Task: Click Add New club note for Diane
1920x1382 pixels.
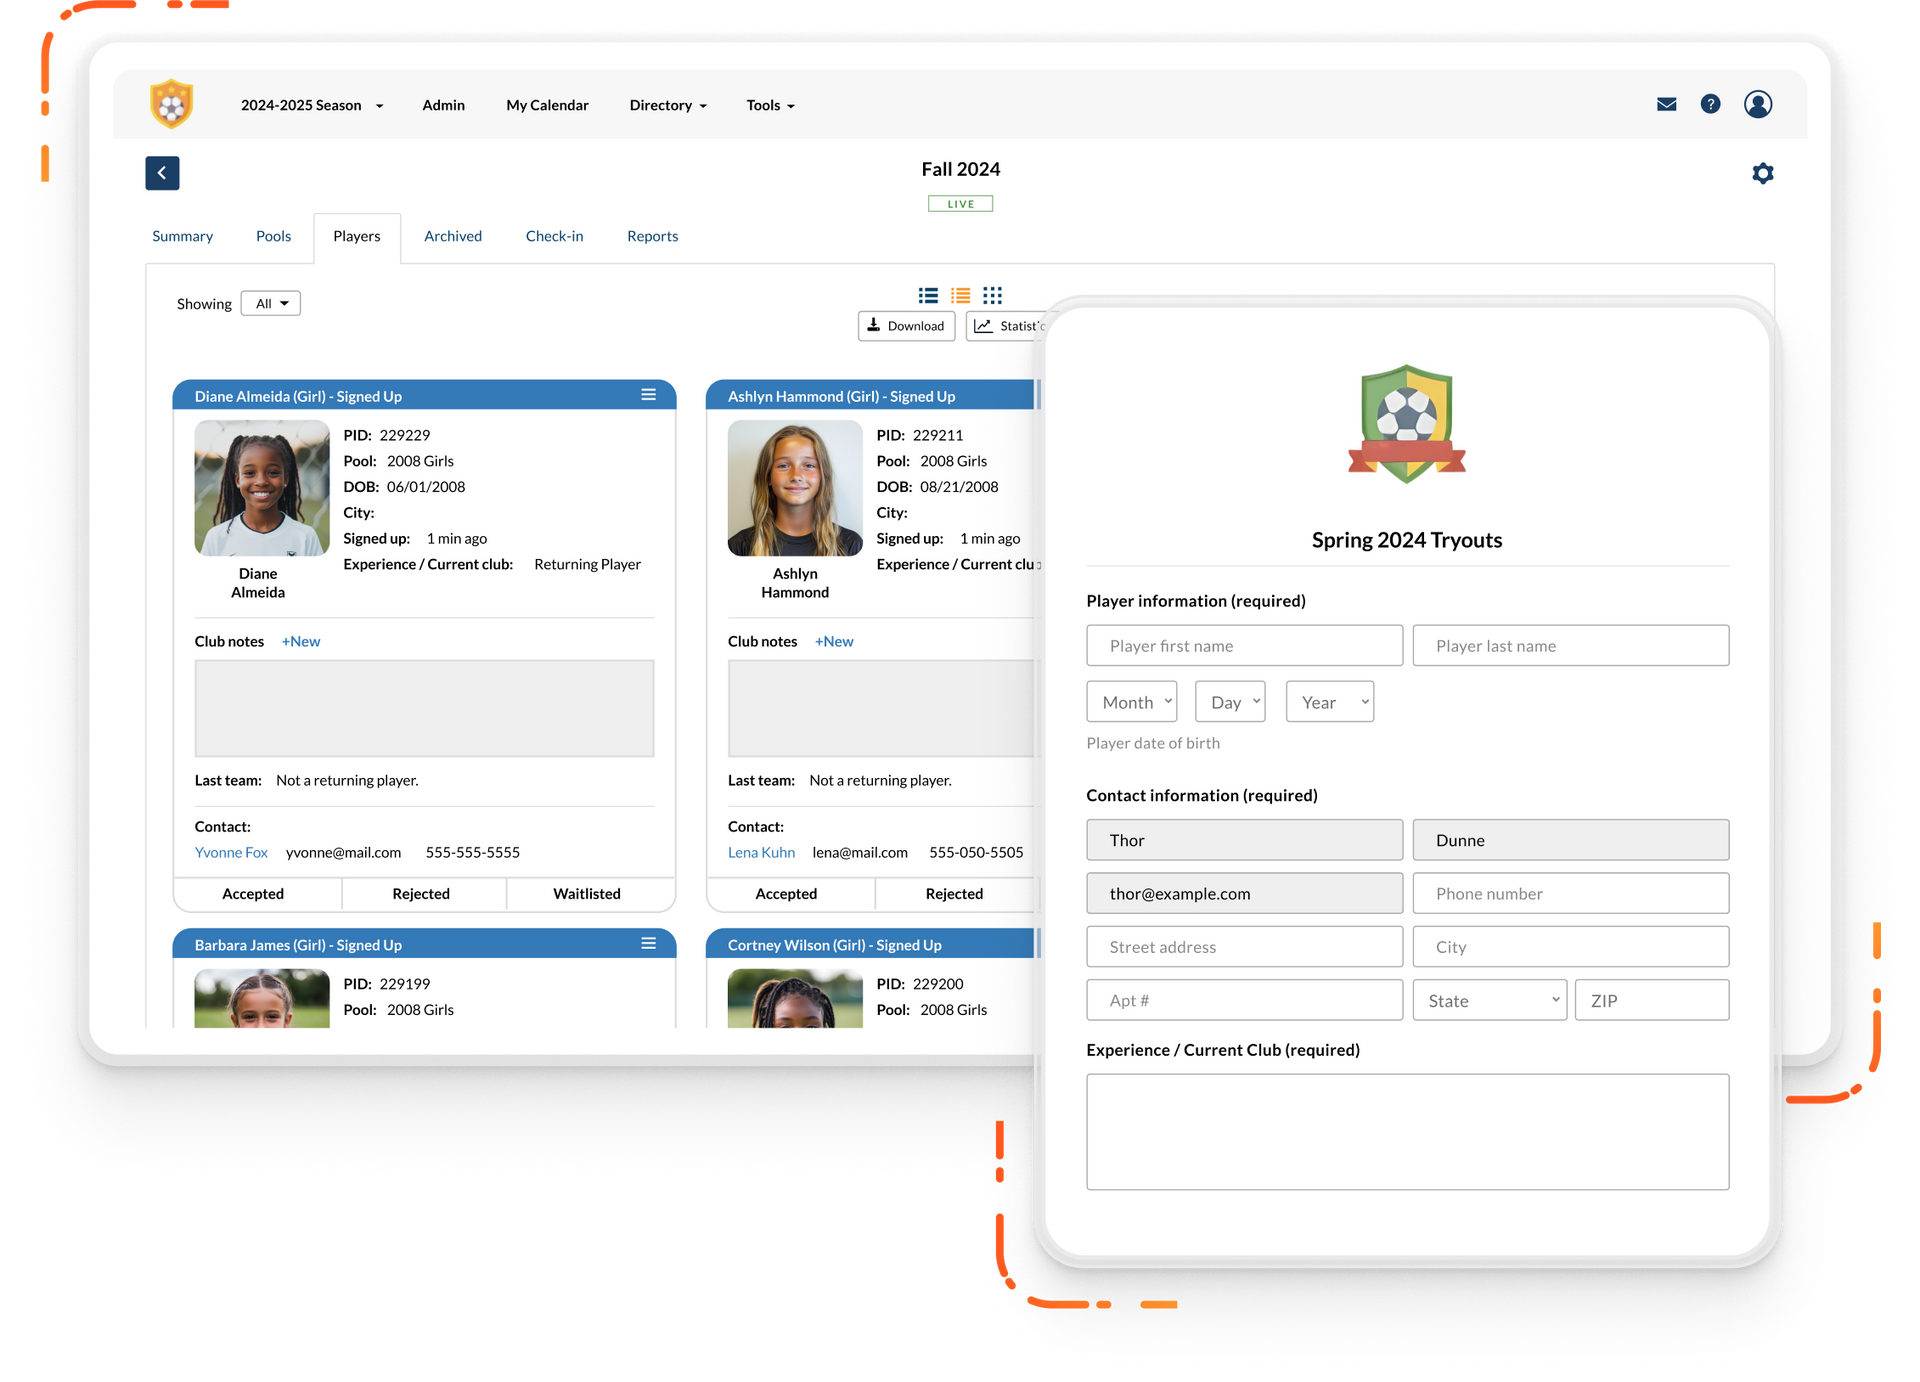Action: coord(298,641)
